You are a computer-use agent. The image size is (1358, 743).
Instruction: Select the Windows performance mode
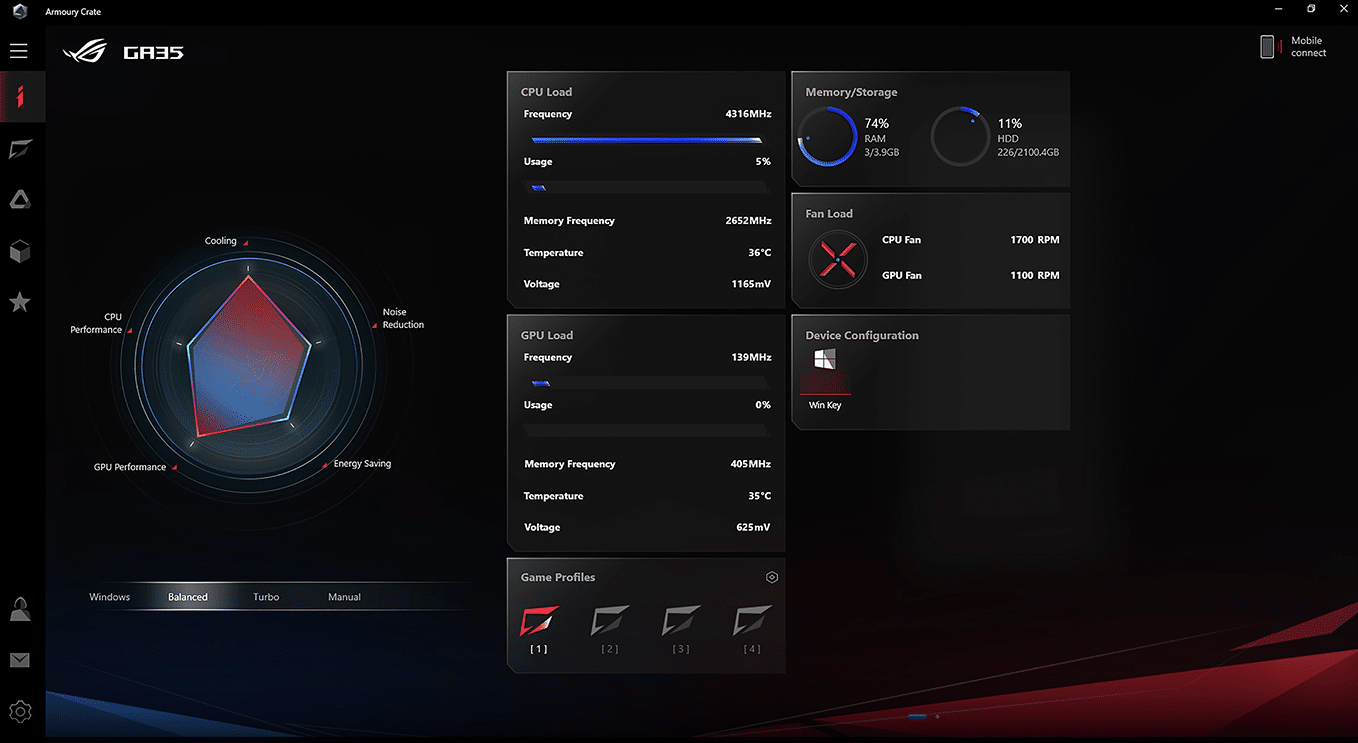click(109, 596)
